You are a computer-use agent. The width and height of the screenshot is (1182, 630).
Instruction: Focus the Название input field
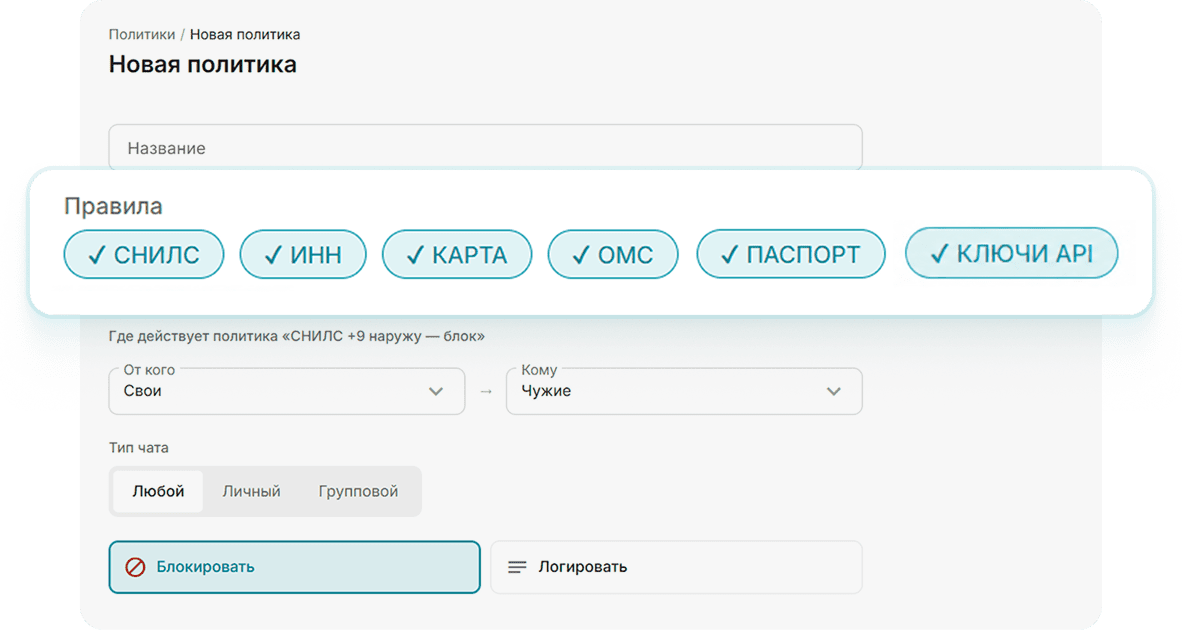tap(485, 148)
